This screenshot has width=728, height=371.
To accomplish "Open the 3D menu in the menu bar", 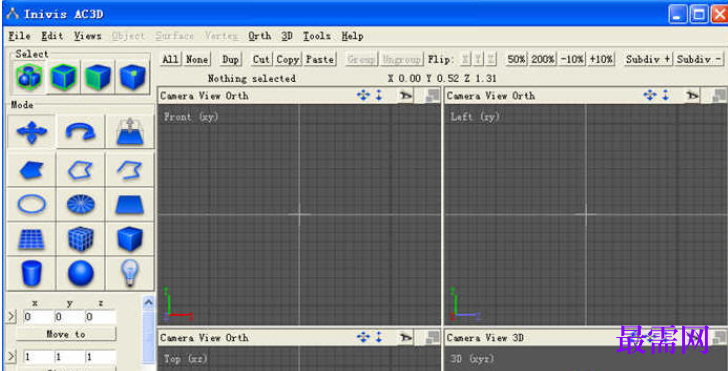I will coord(287,36).
